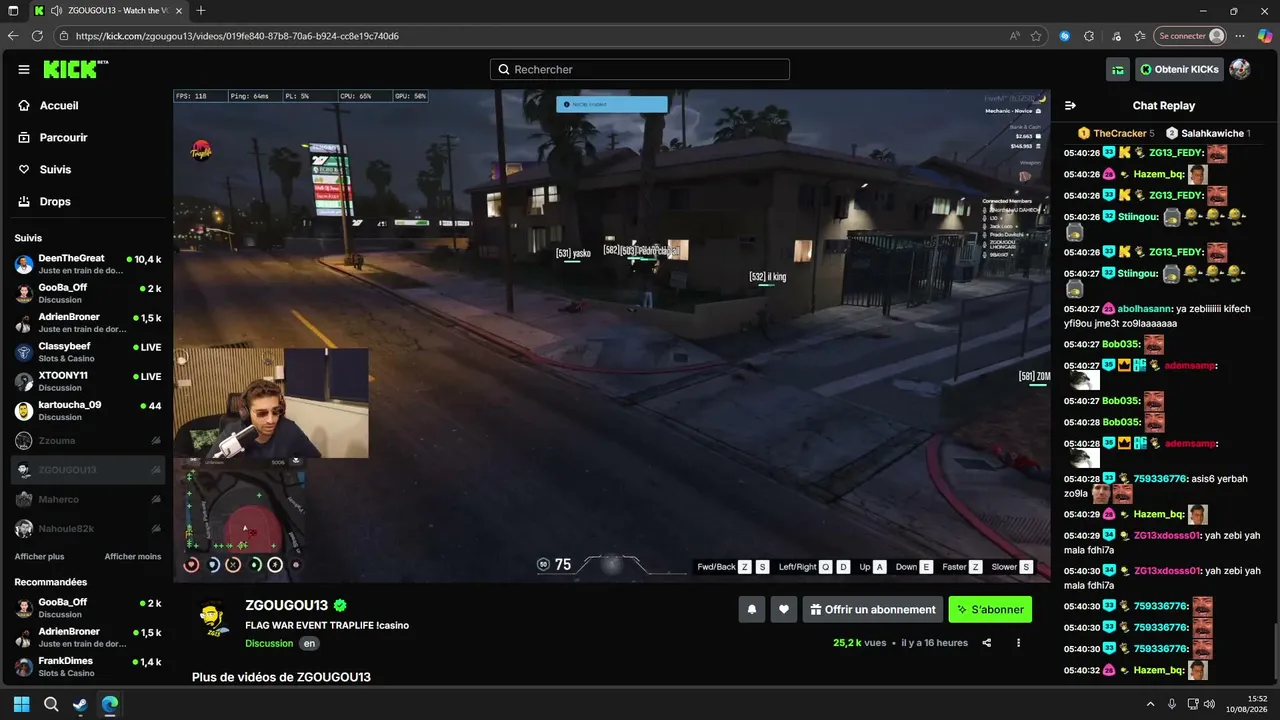Click the ZGOUGOU13 channel name heading
The image size is (1280, 720).
click(287, 606)
